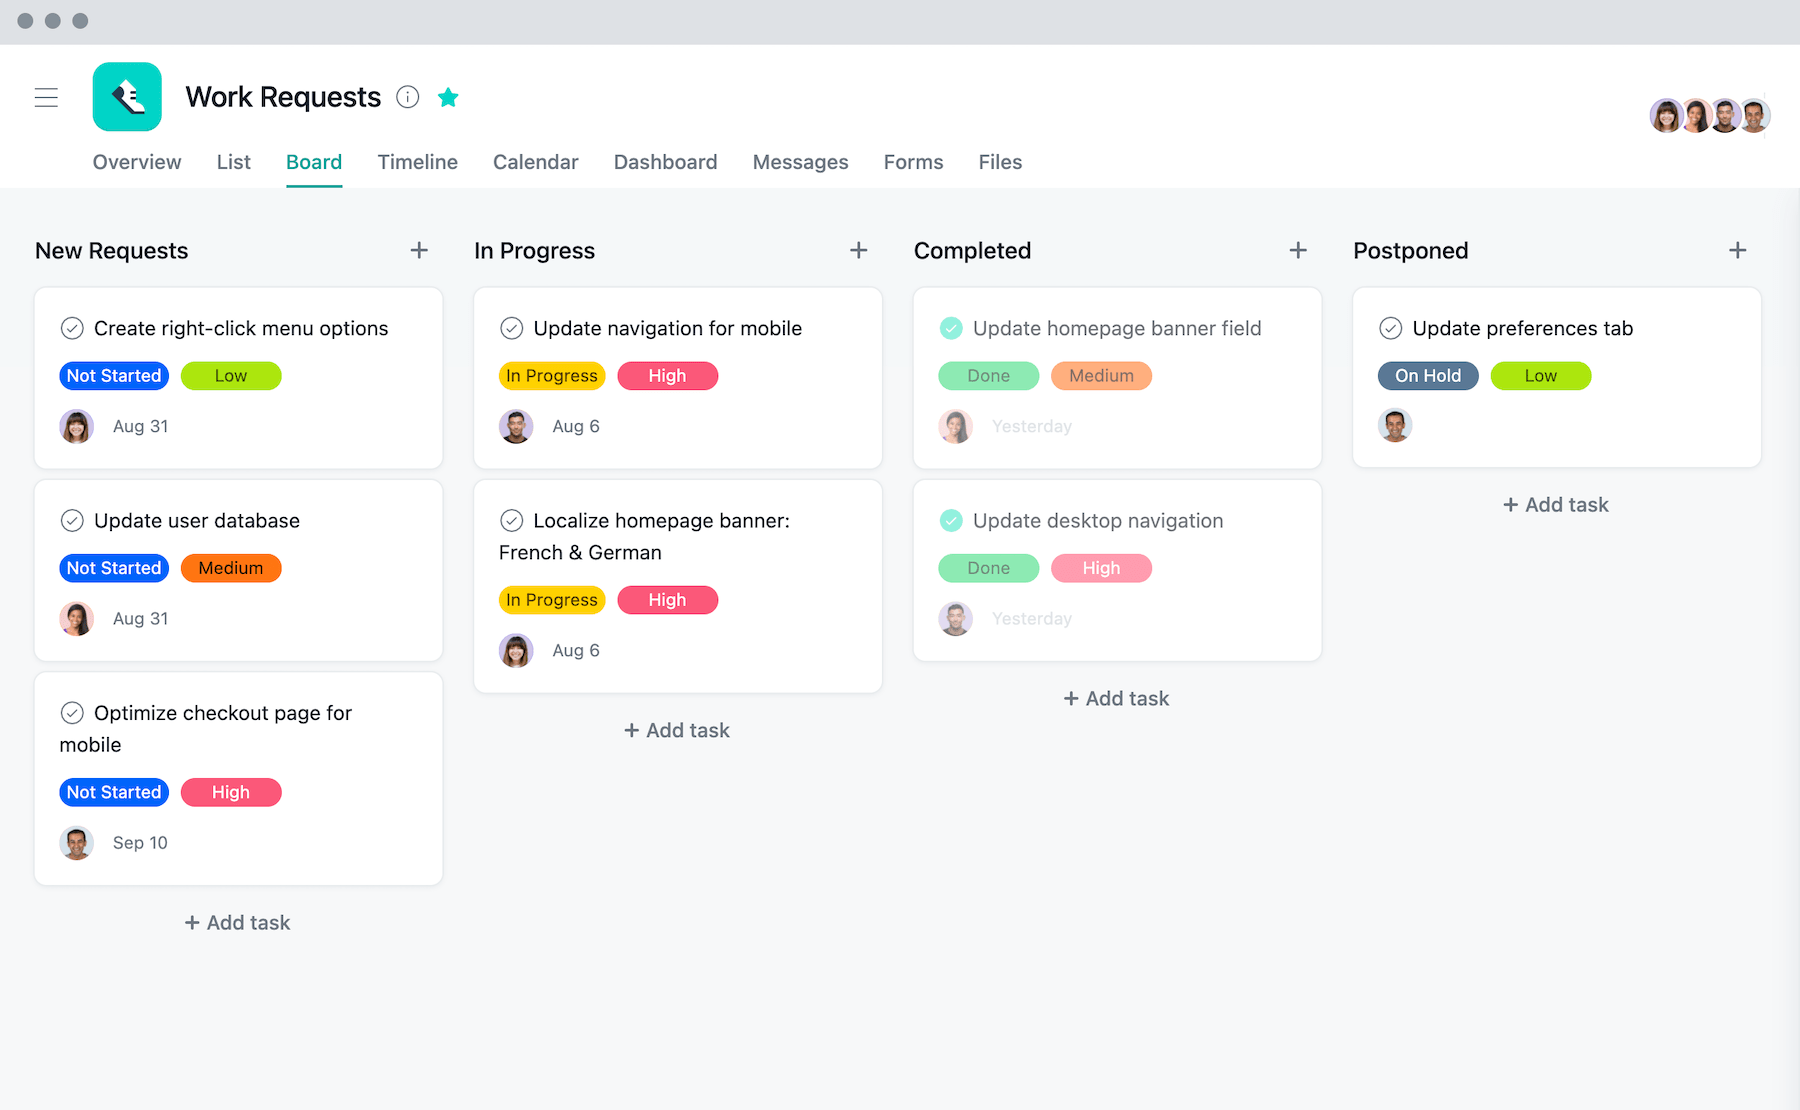Switch to the Timeline tab
1800x1110 pixels.
[x=417, y=162]
